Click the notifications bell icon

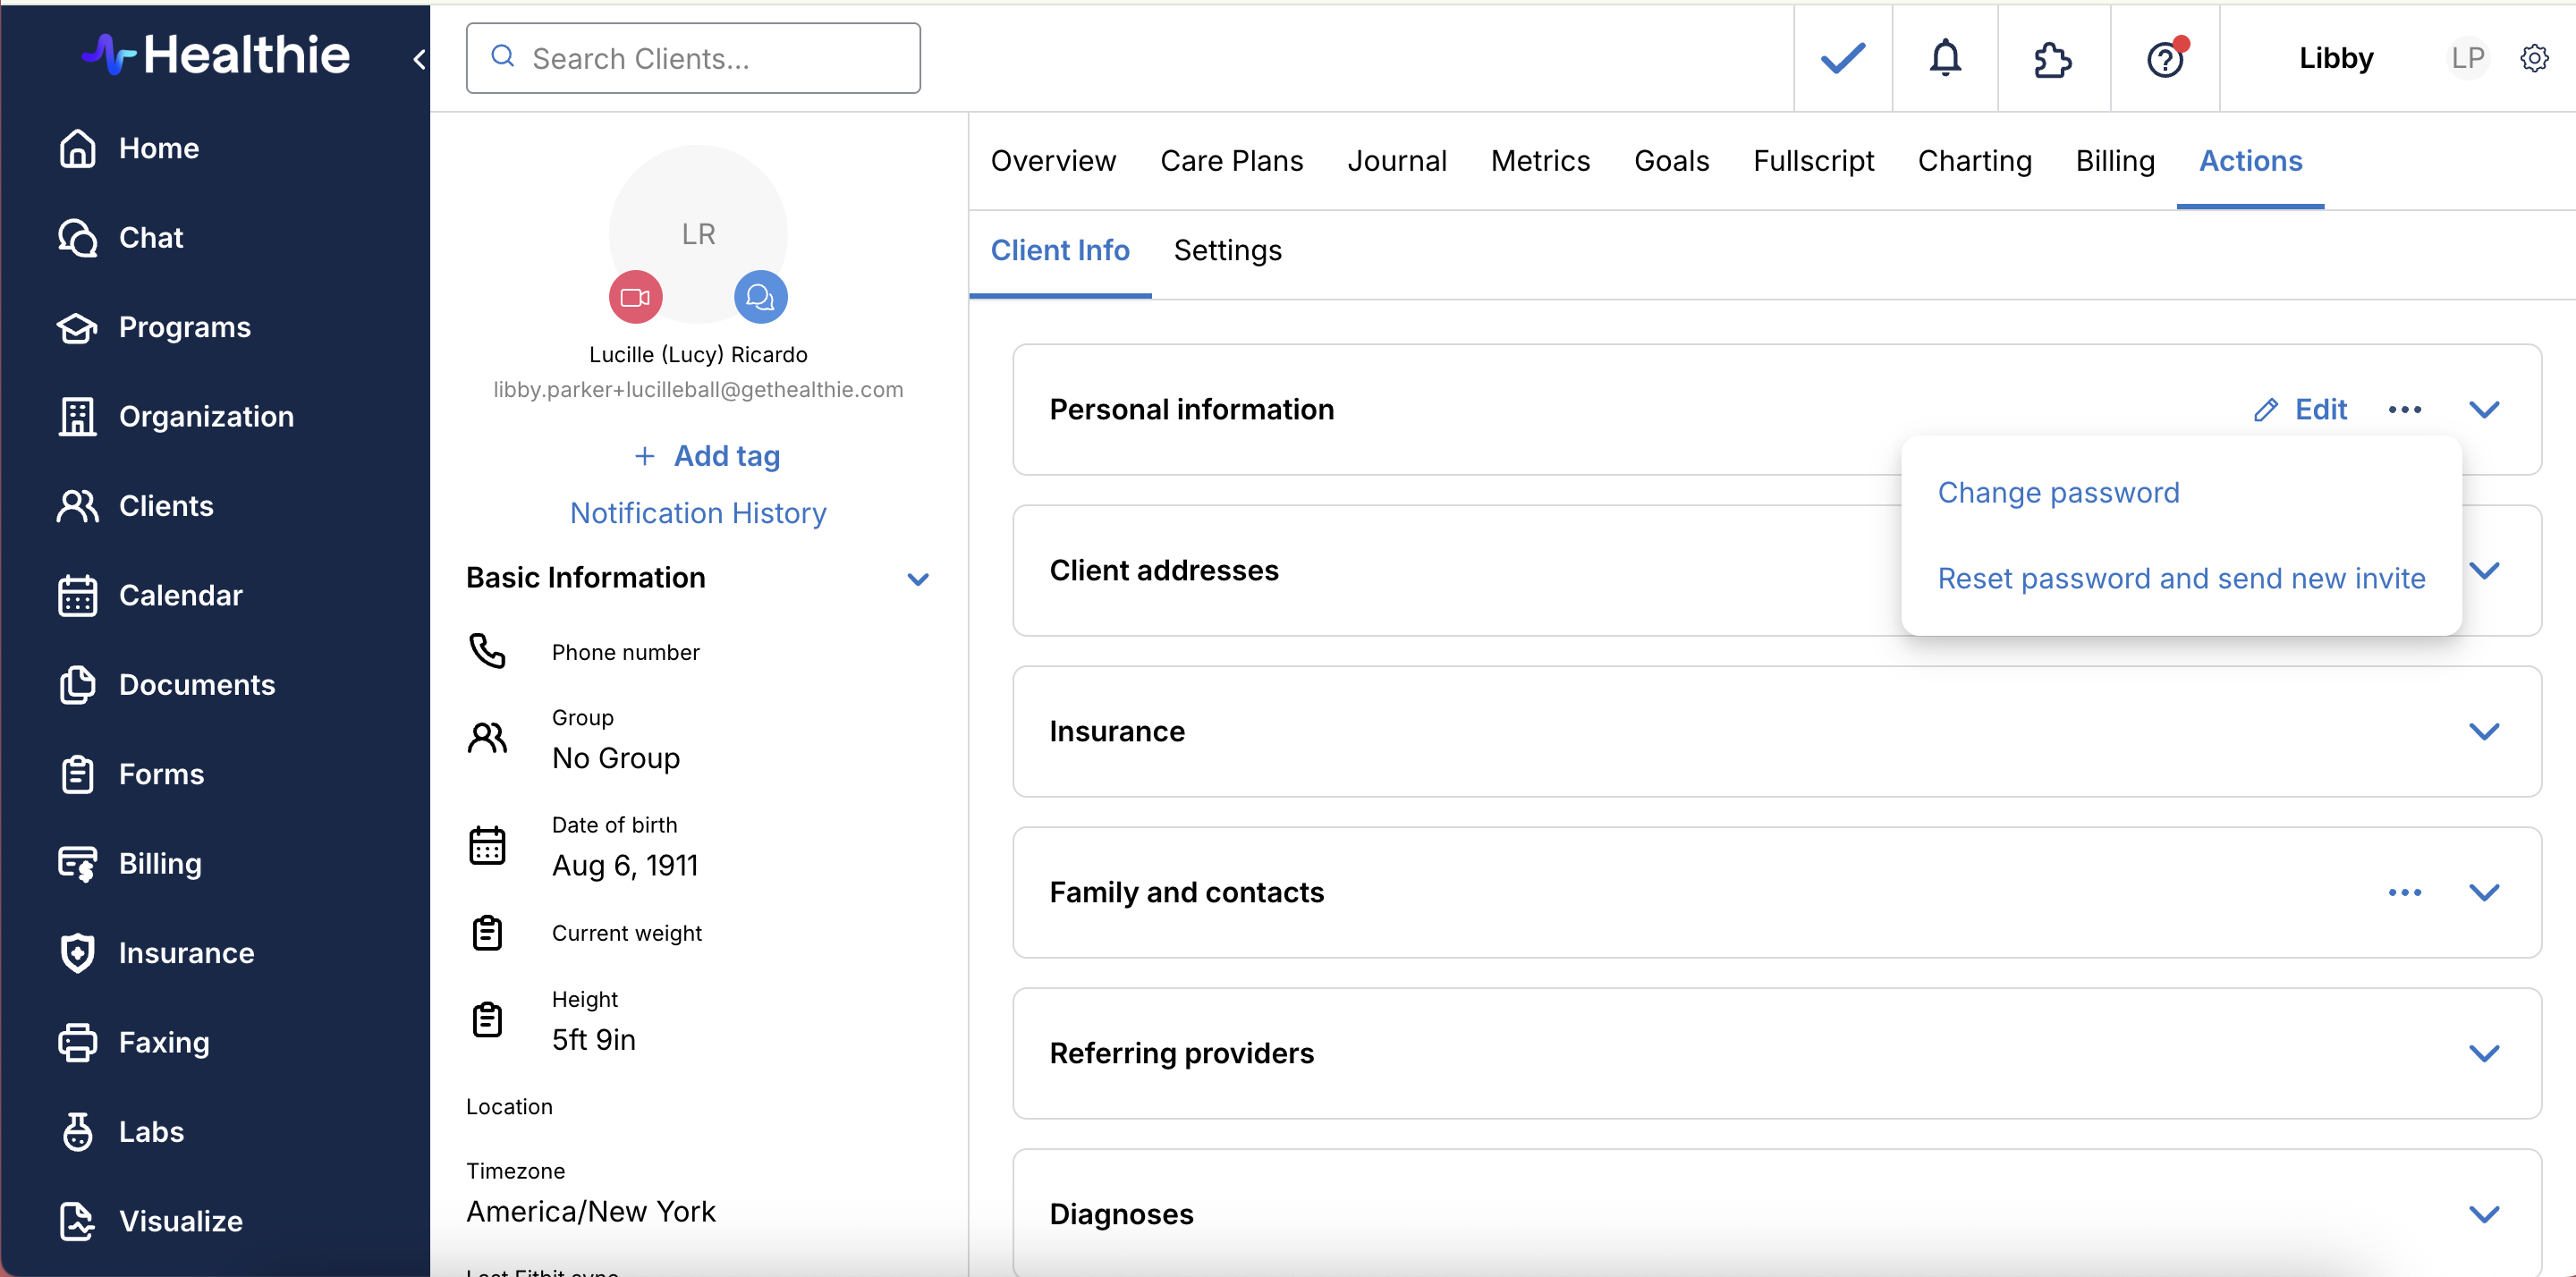pos(1944,58)
